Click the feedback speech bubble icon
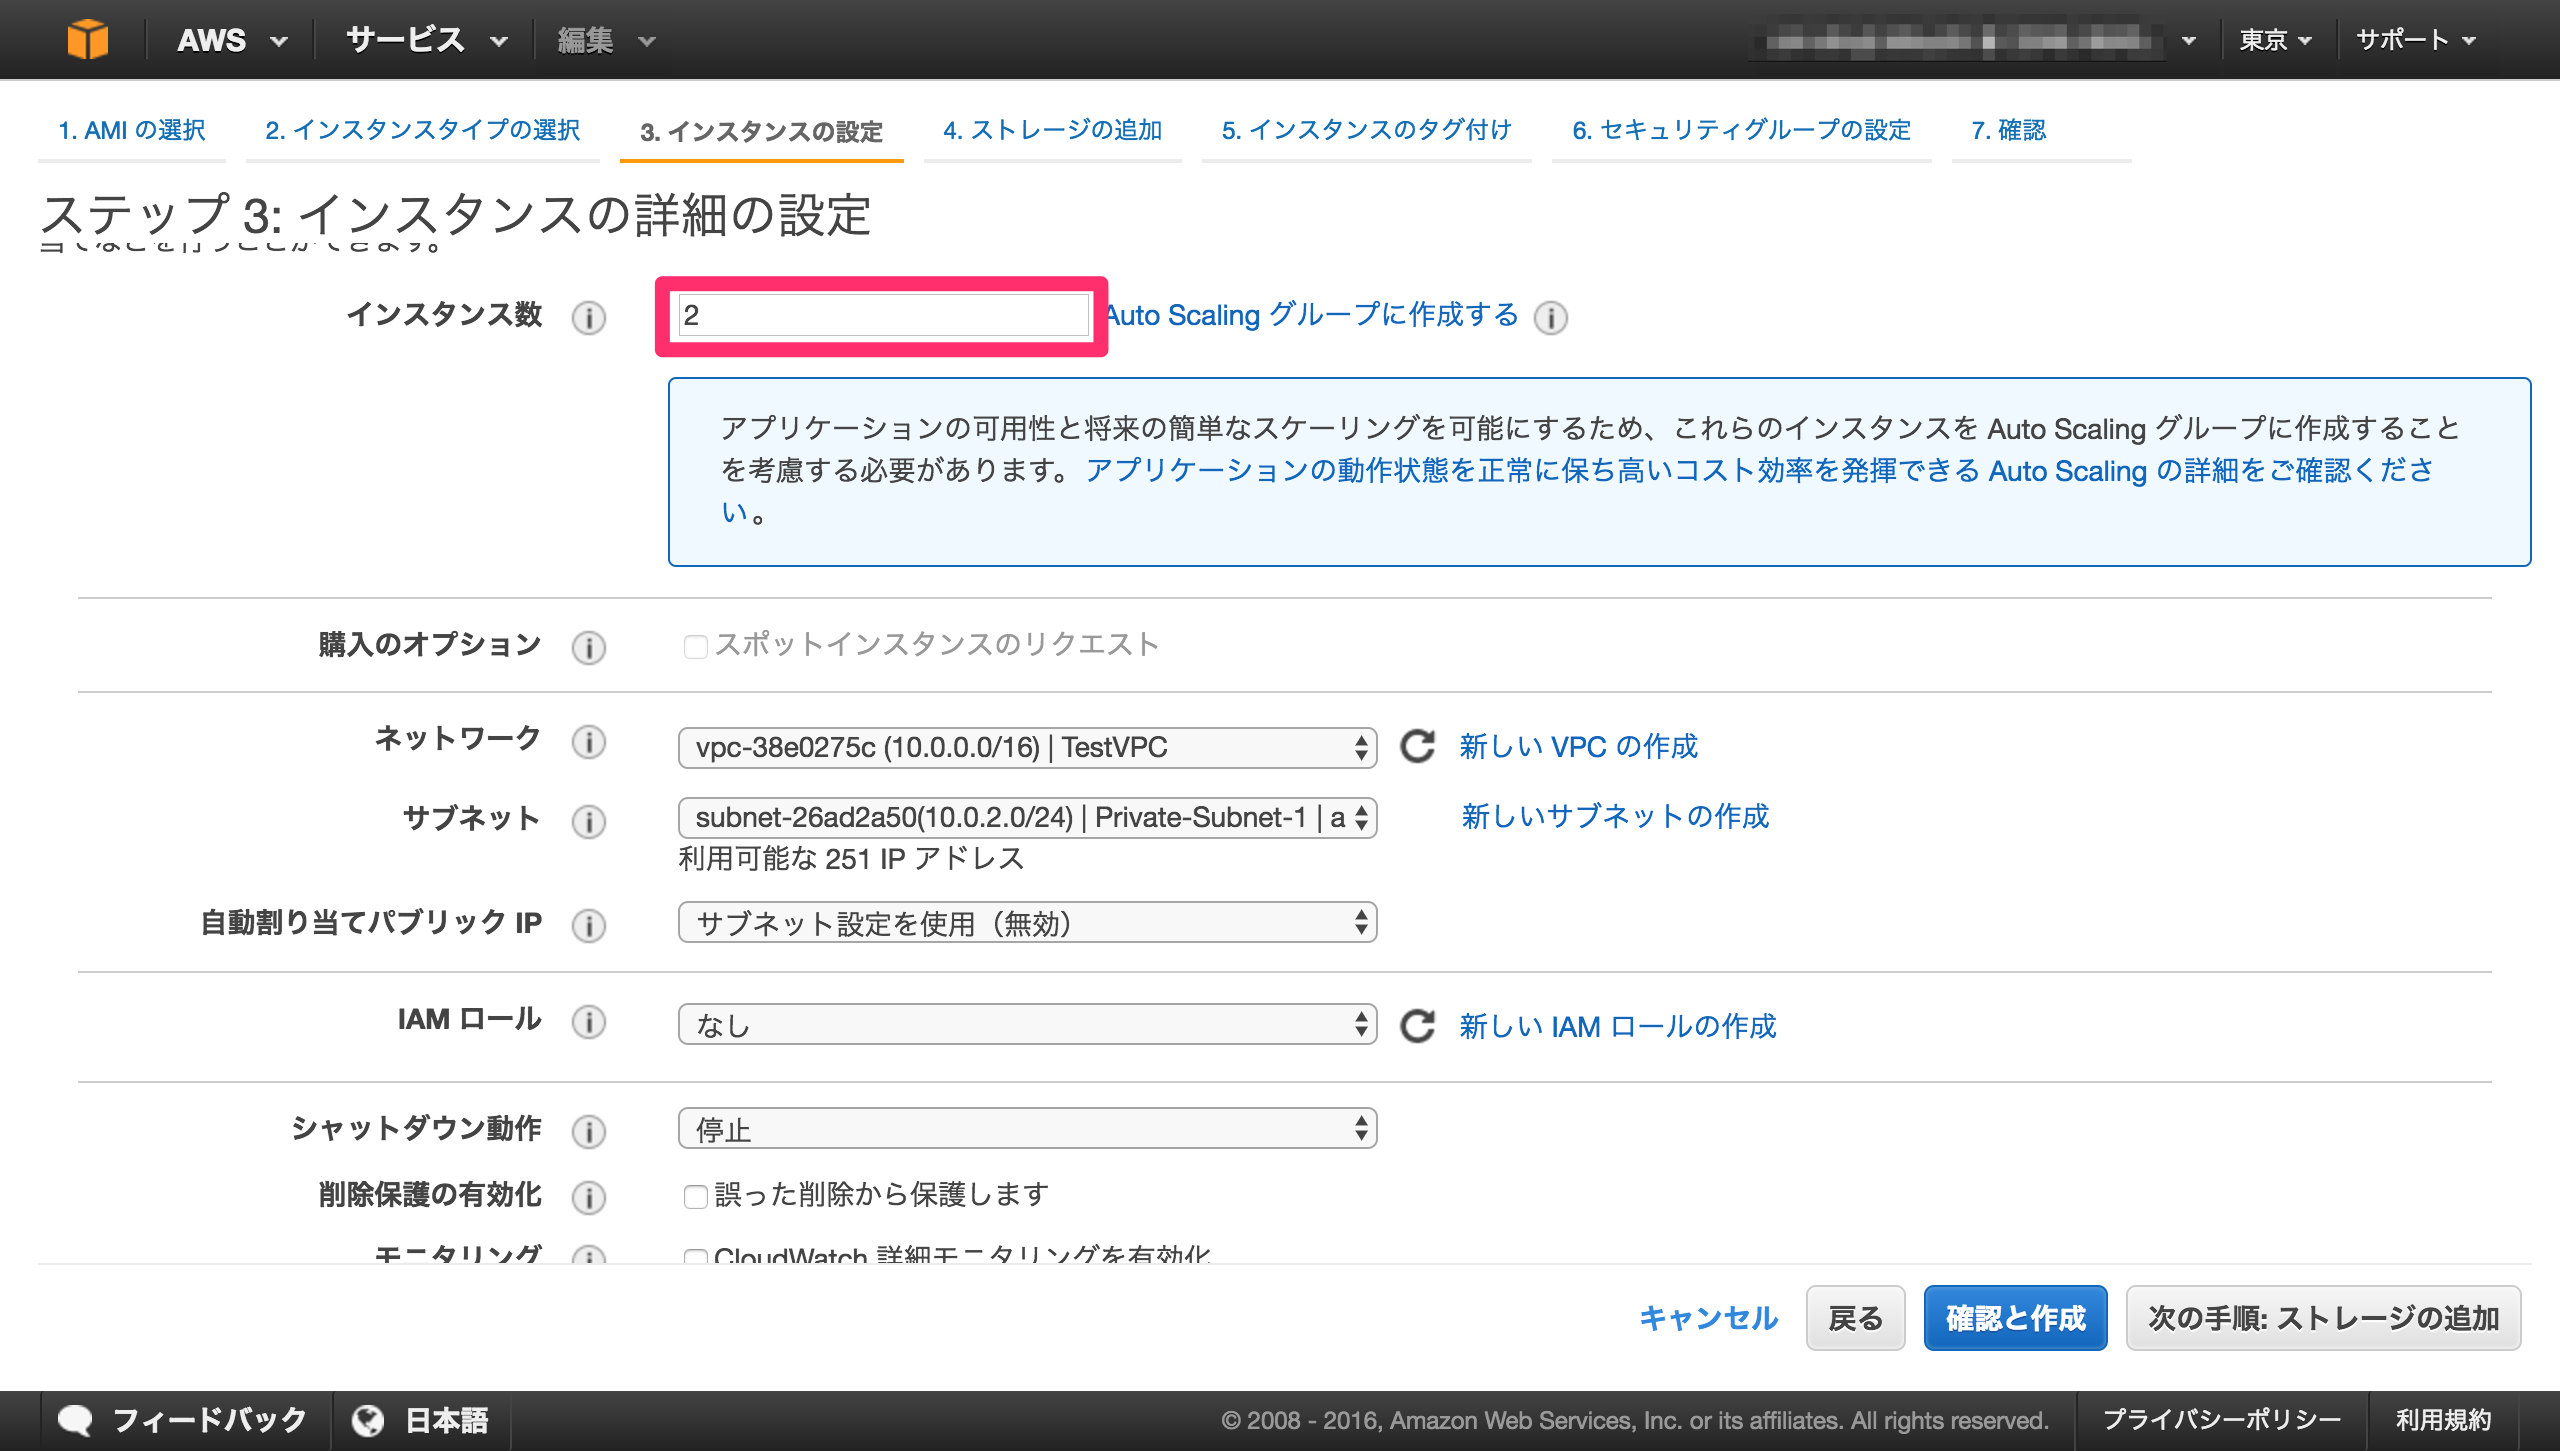Screen dimensions: 2560x1451 click(x=75, y=1420)
